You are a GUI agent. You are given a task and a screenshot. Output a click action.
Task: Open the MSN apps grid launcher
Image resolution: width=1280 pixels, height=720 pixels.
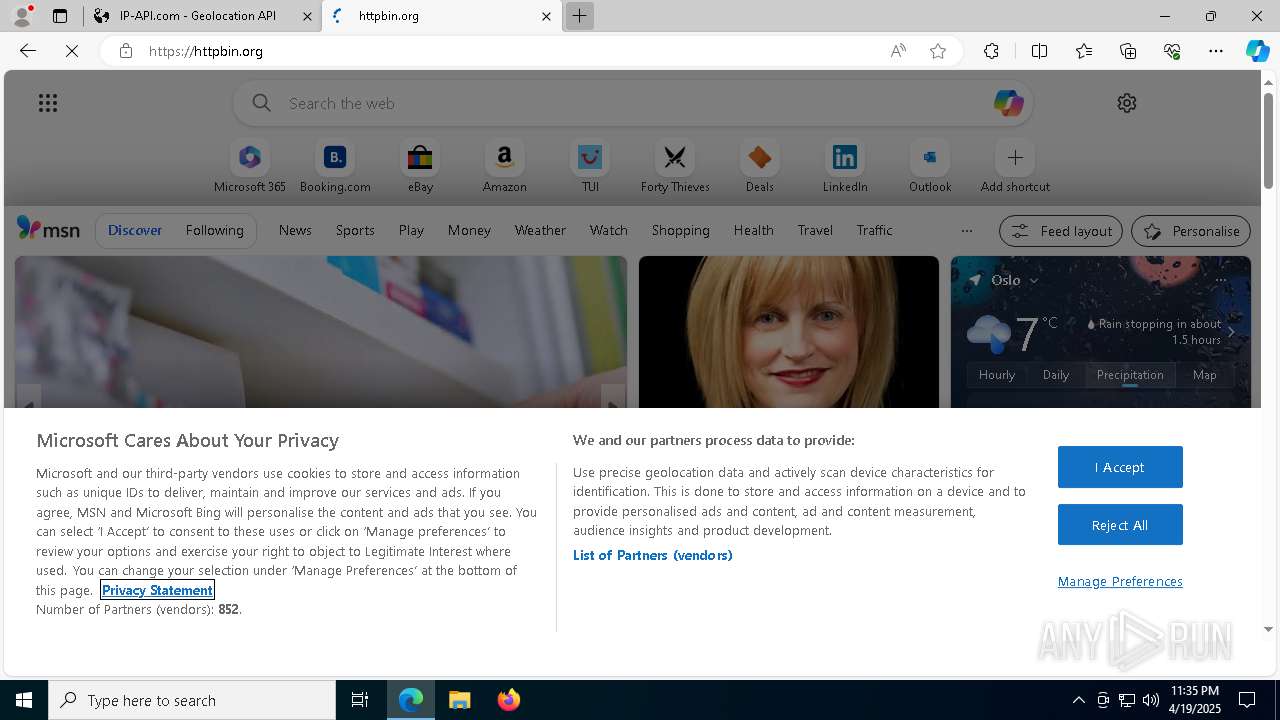point(48,103)
